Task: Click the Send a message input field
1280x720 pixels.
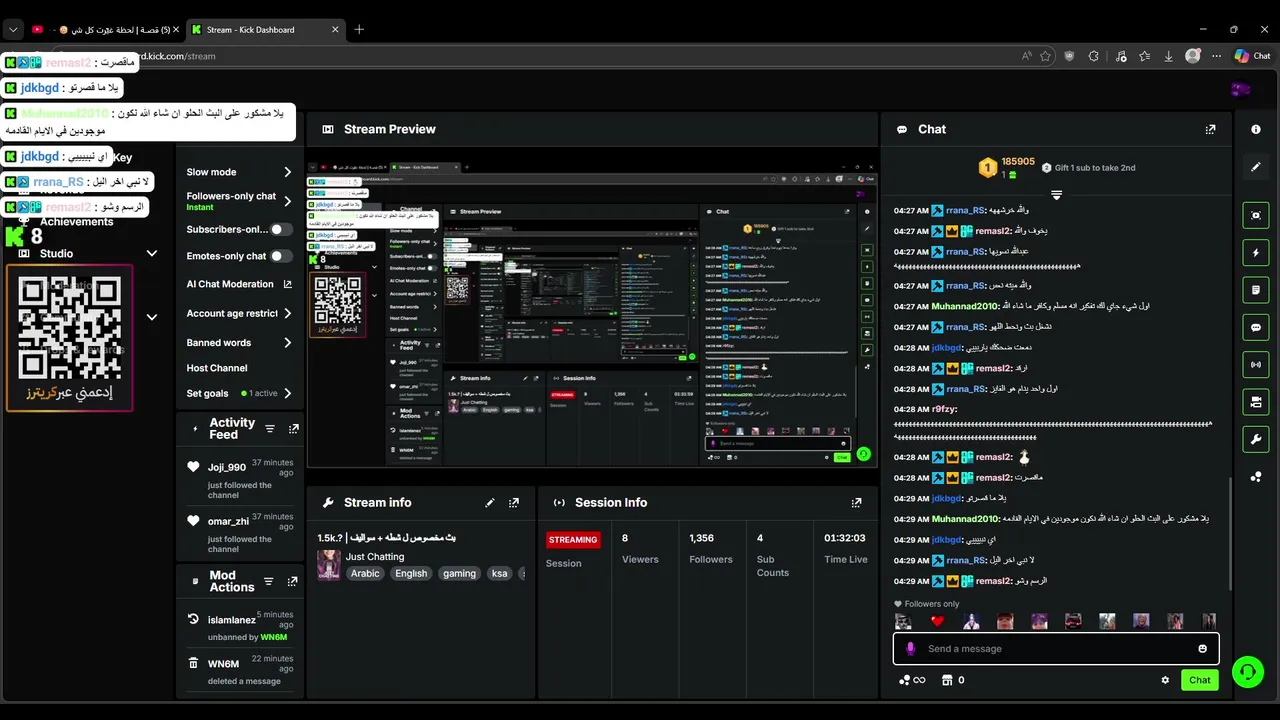Action: pos(1056,649)
